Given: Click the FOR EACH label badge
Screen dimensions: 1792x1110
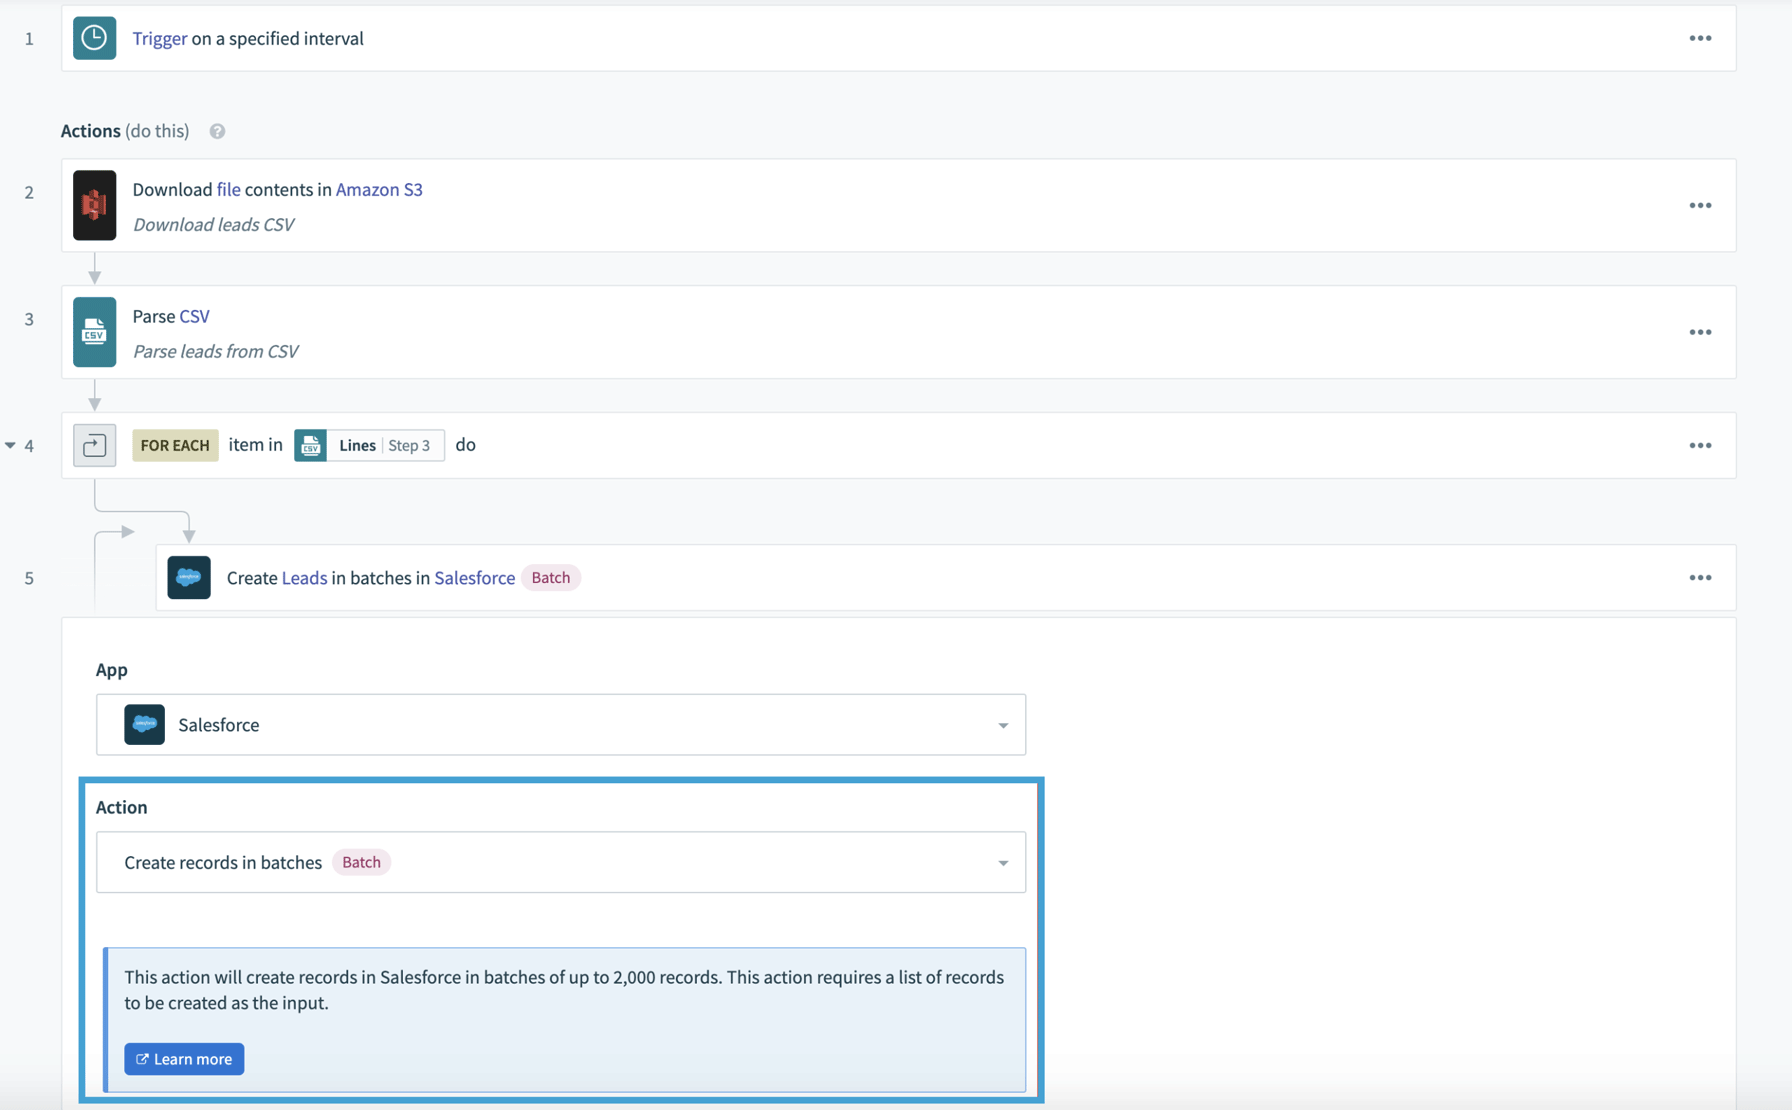Looking at the screenshot, I should tap(175, 445).
